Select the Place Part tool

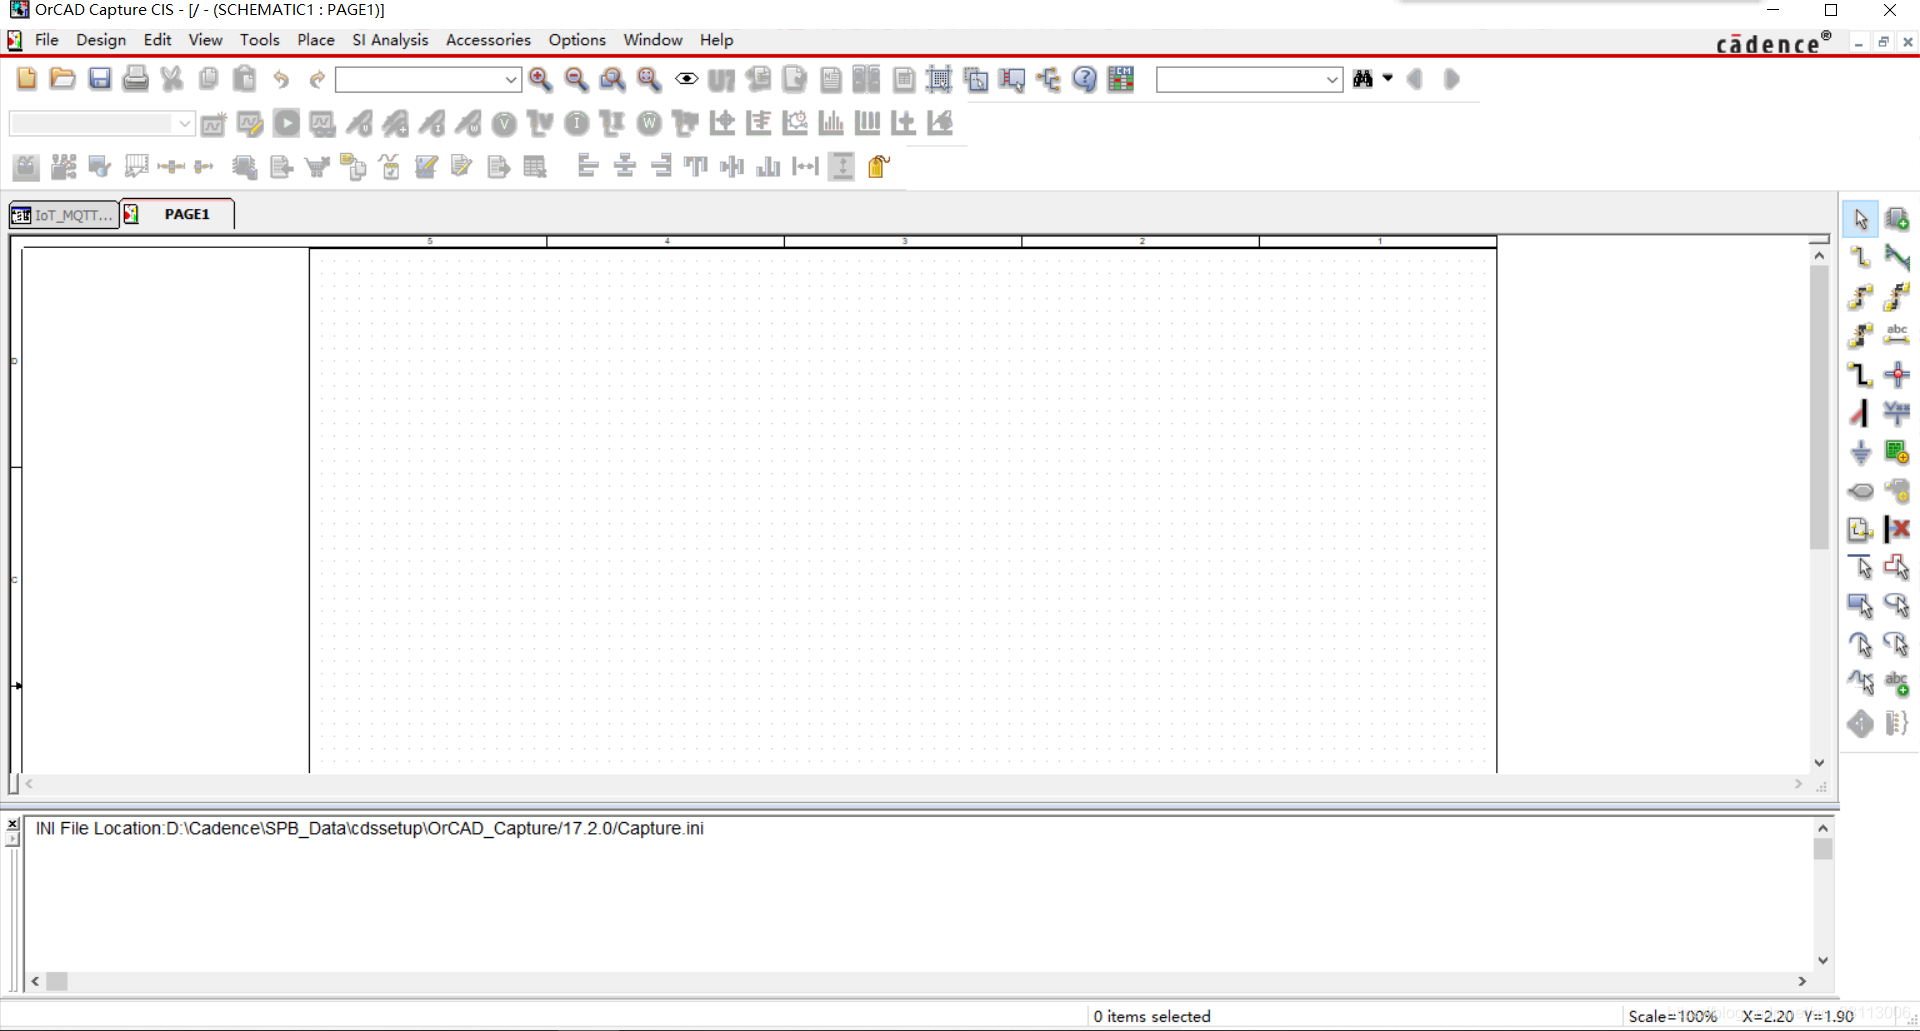(x=1896, y=219)
